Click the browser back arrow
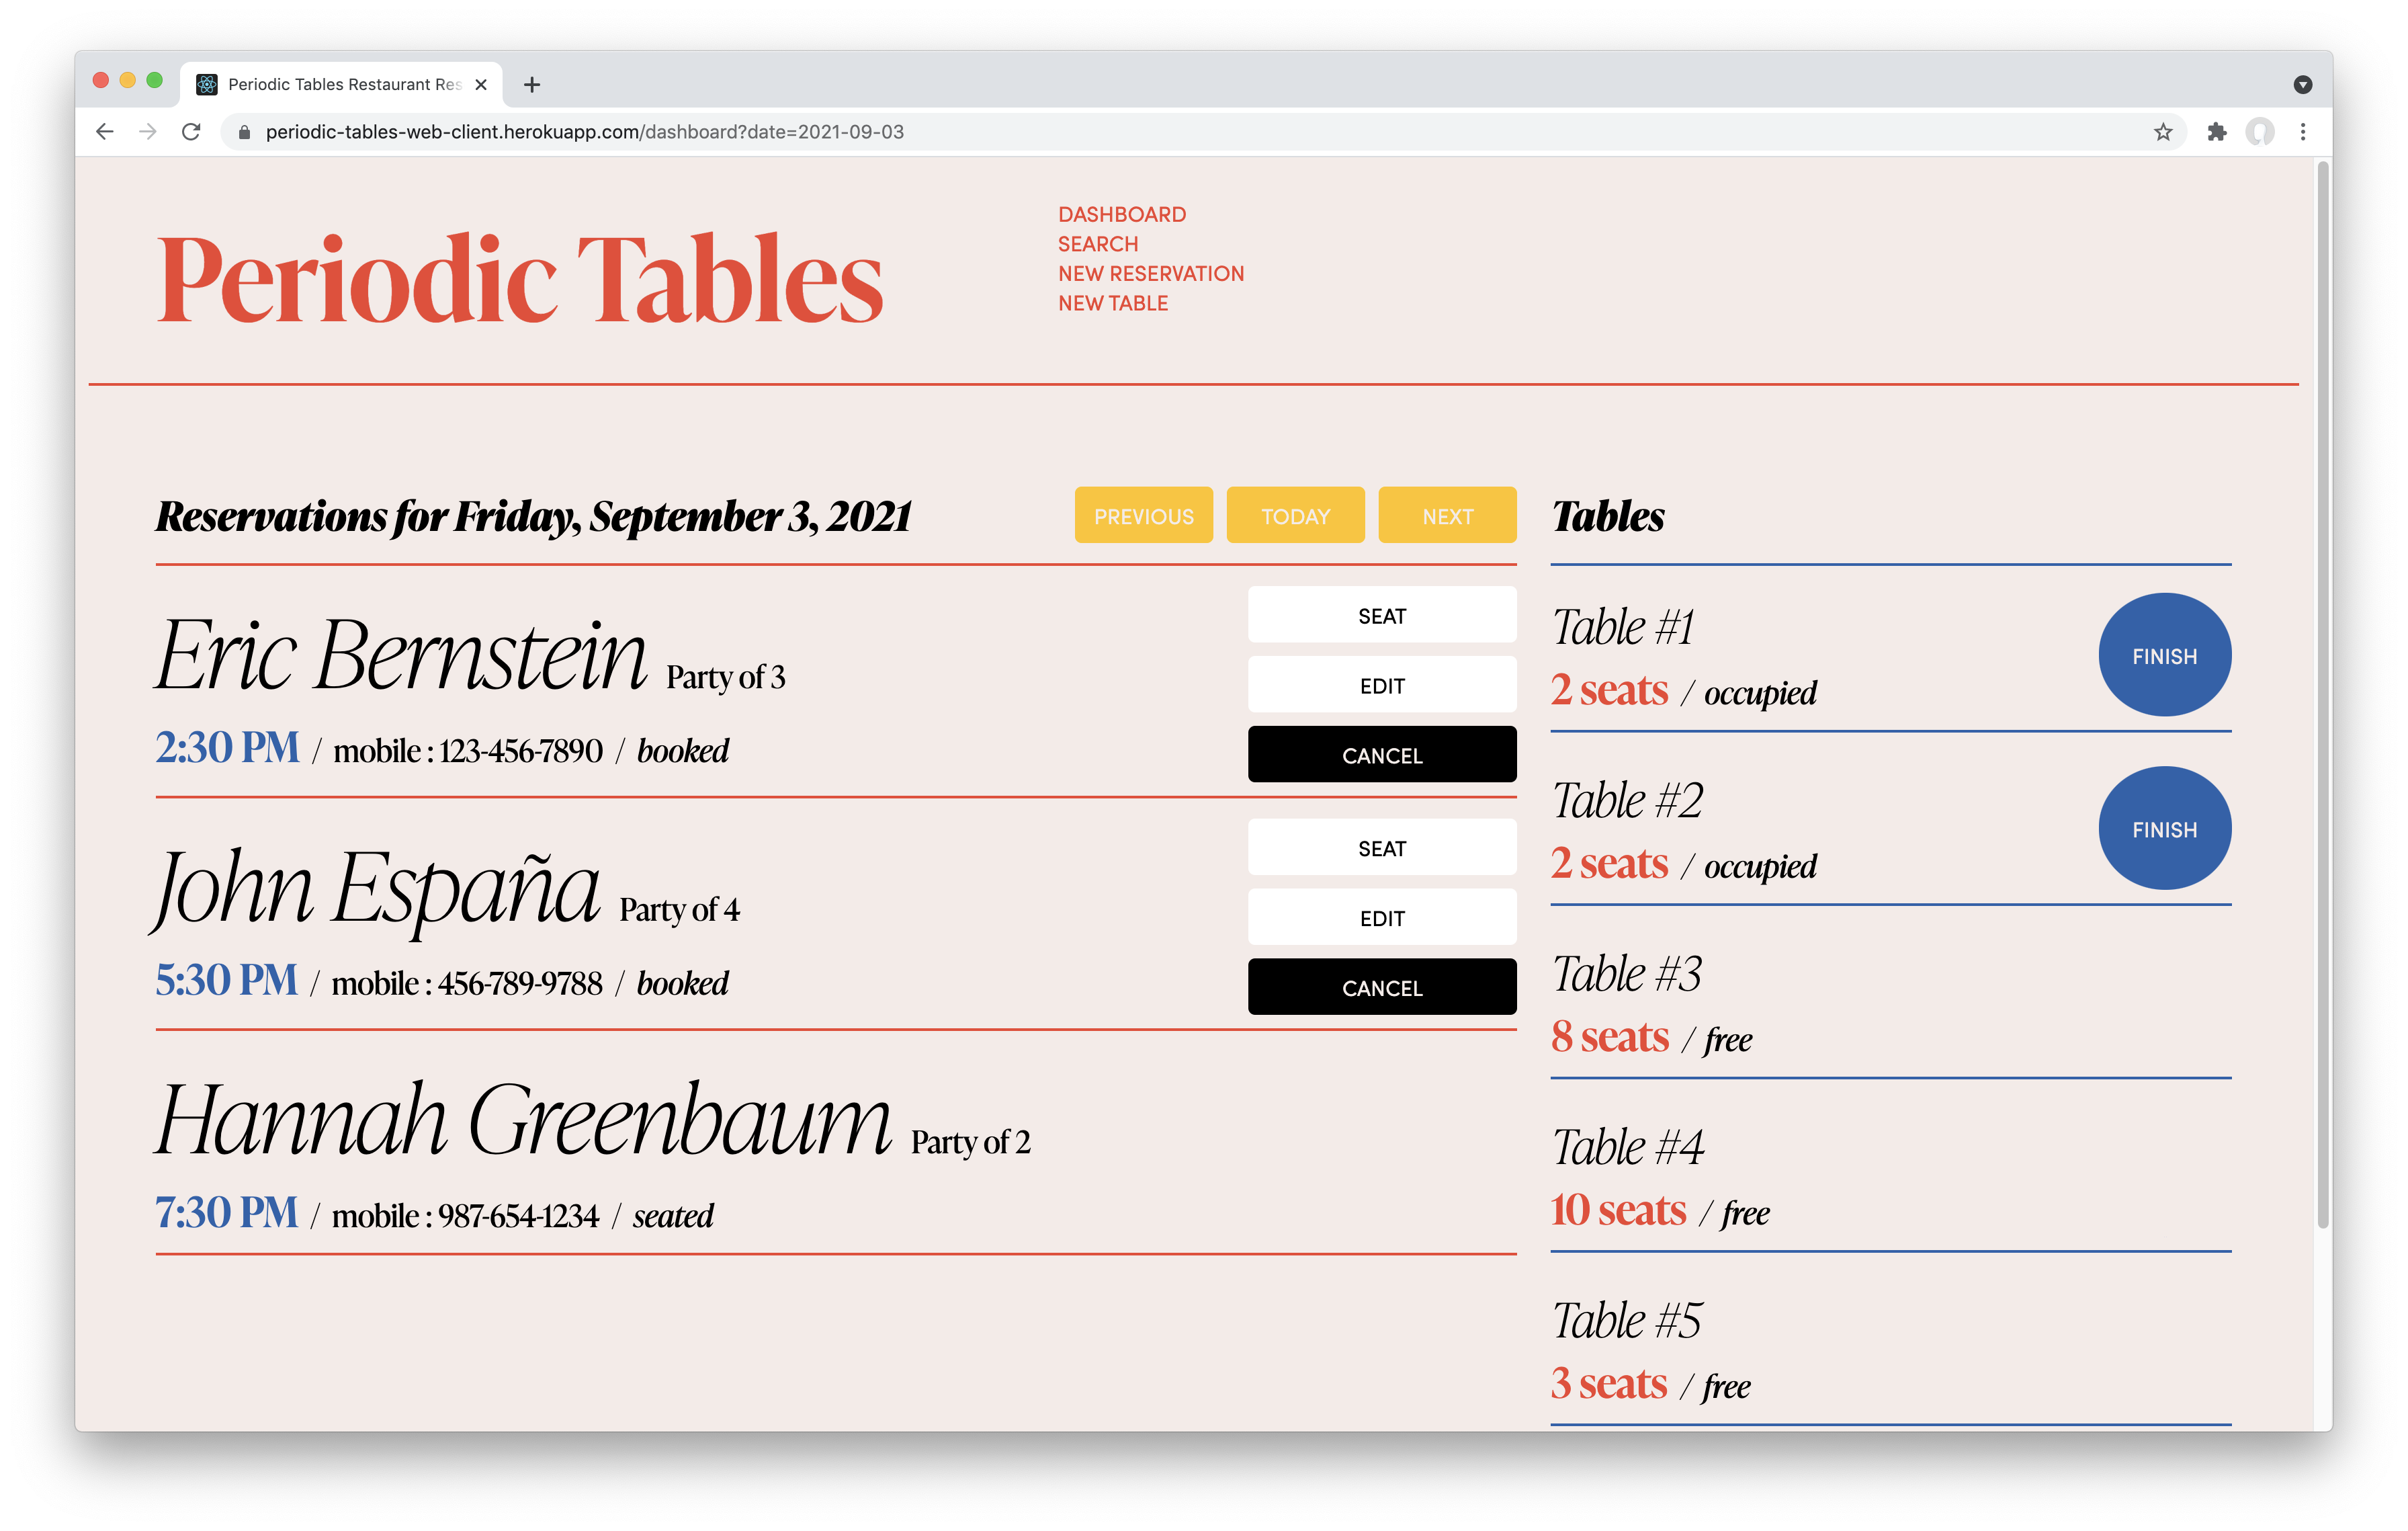 coord(105,132)
